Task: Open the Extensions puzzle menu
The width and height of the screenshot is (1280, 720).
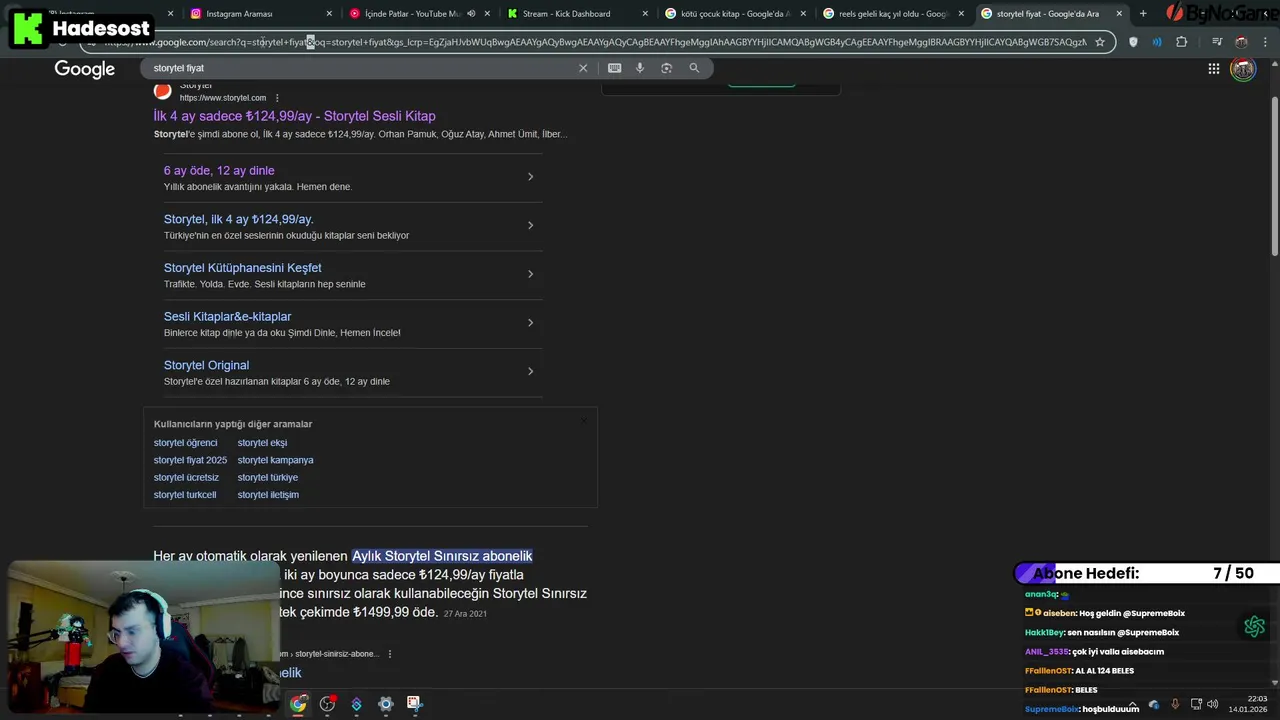Action: click(x=1182, y=42)
